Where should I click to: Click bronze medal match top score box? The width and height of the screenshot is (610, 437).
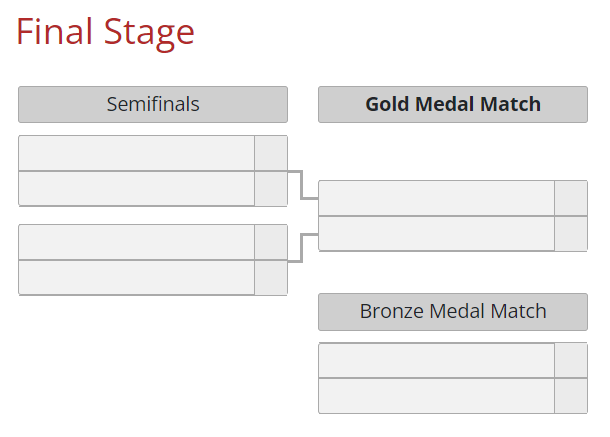tap(571, 360)
